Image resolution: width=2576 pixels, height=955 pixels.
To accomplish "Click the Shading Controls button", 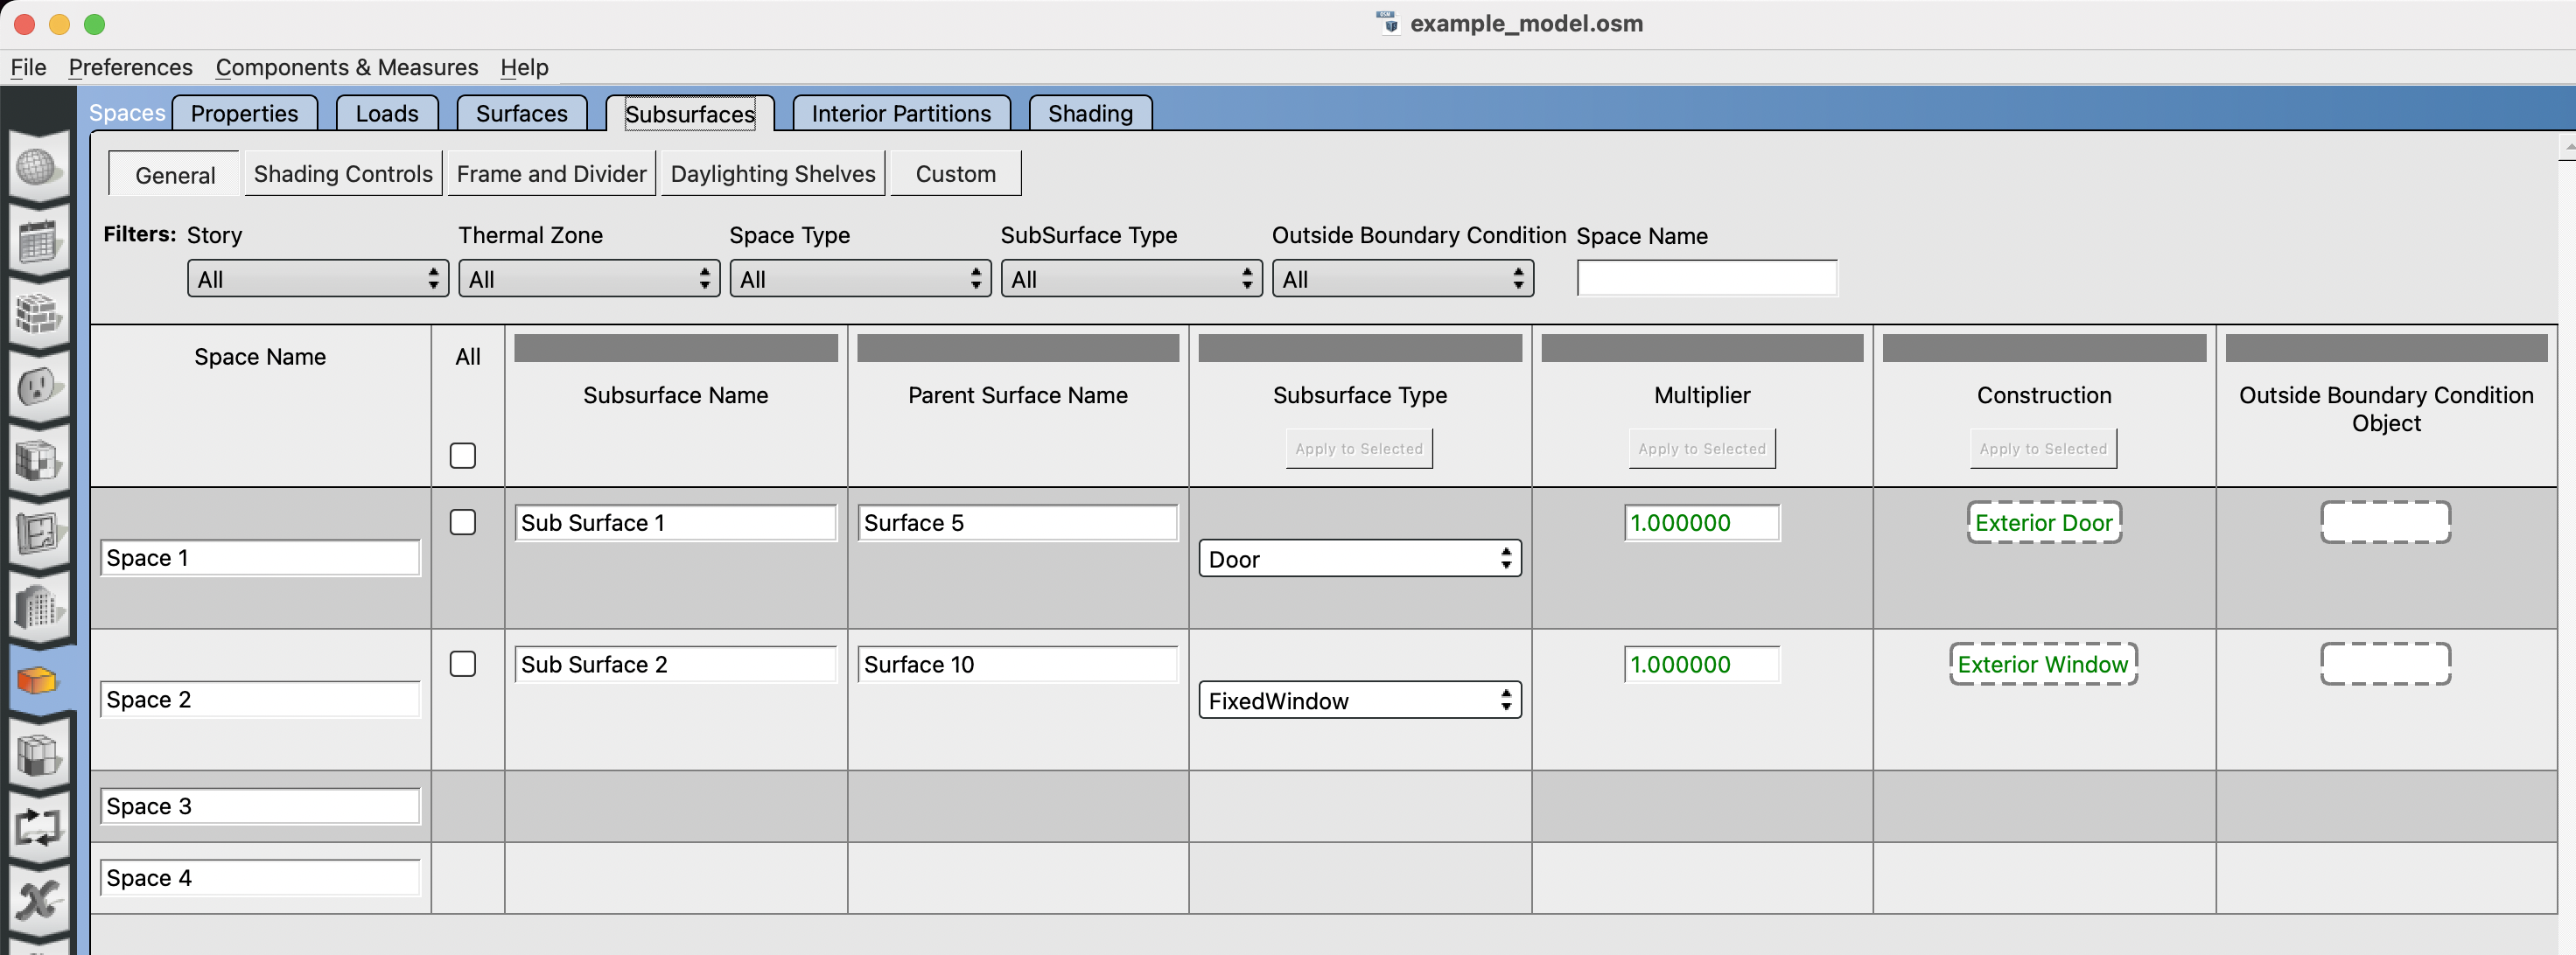I will [x=343, y=174].
